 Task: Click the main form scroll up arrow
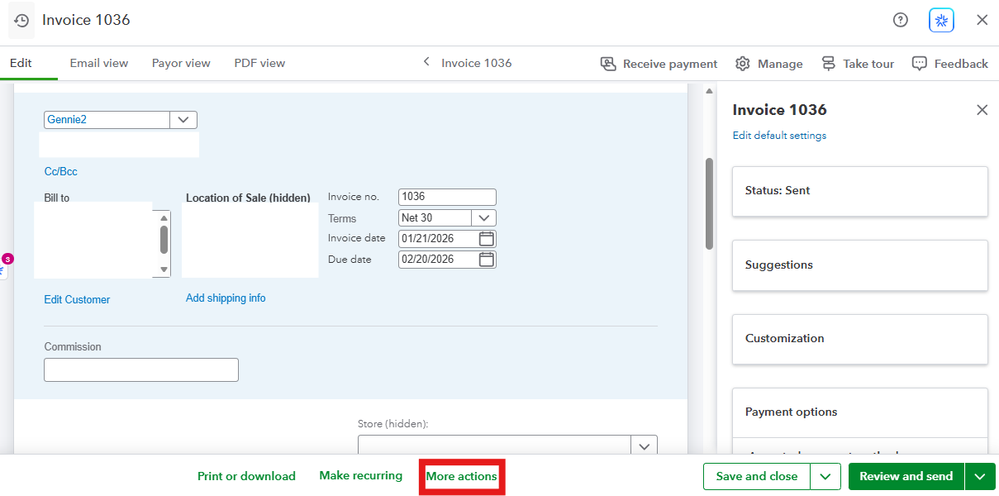pyautogui.click(x=709, y=91)
